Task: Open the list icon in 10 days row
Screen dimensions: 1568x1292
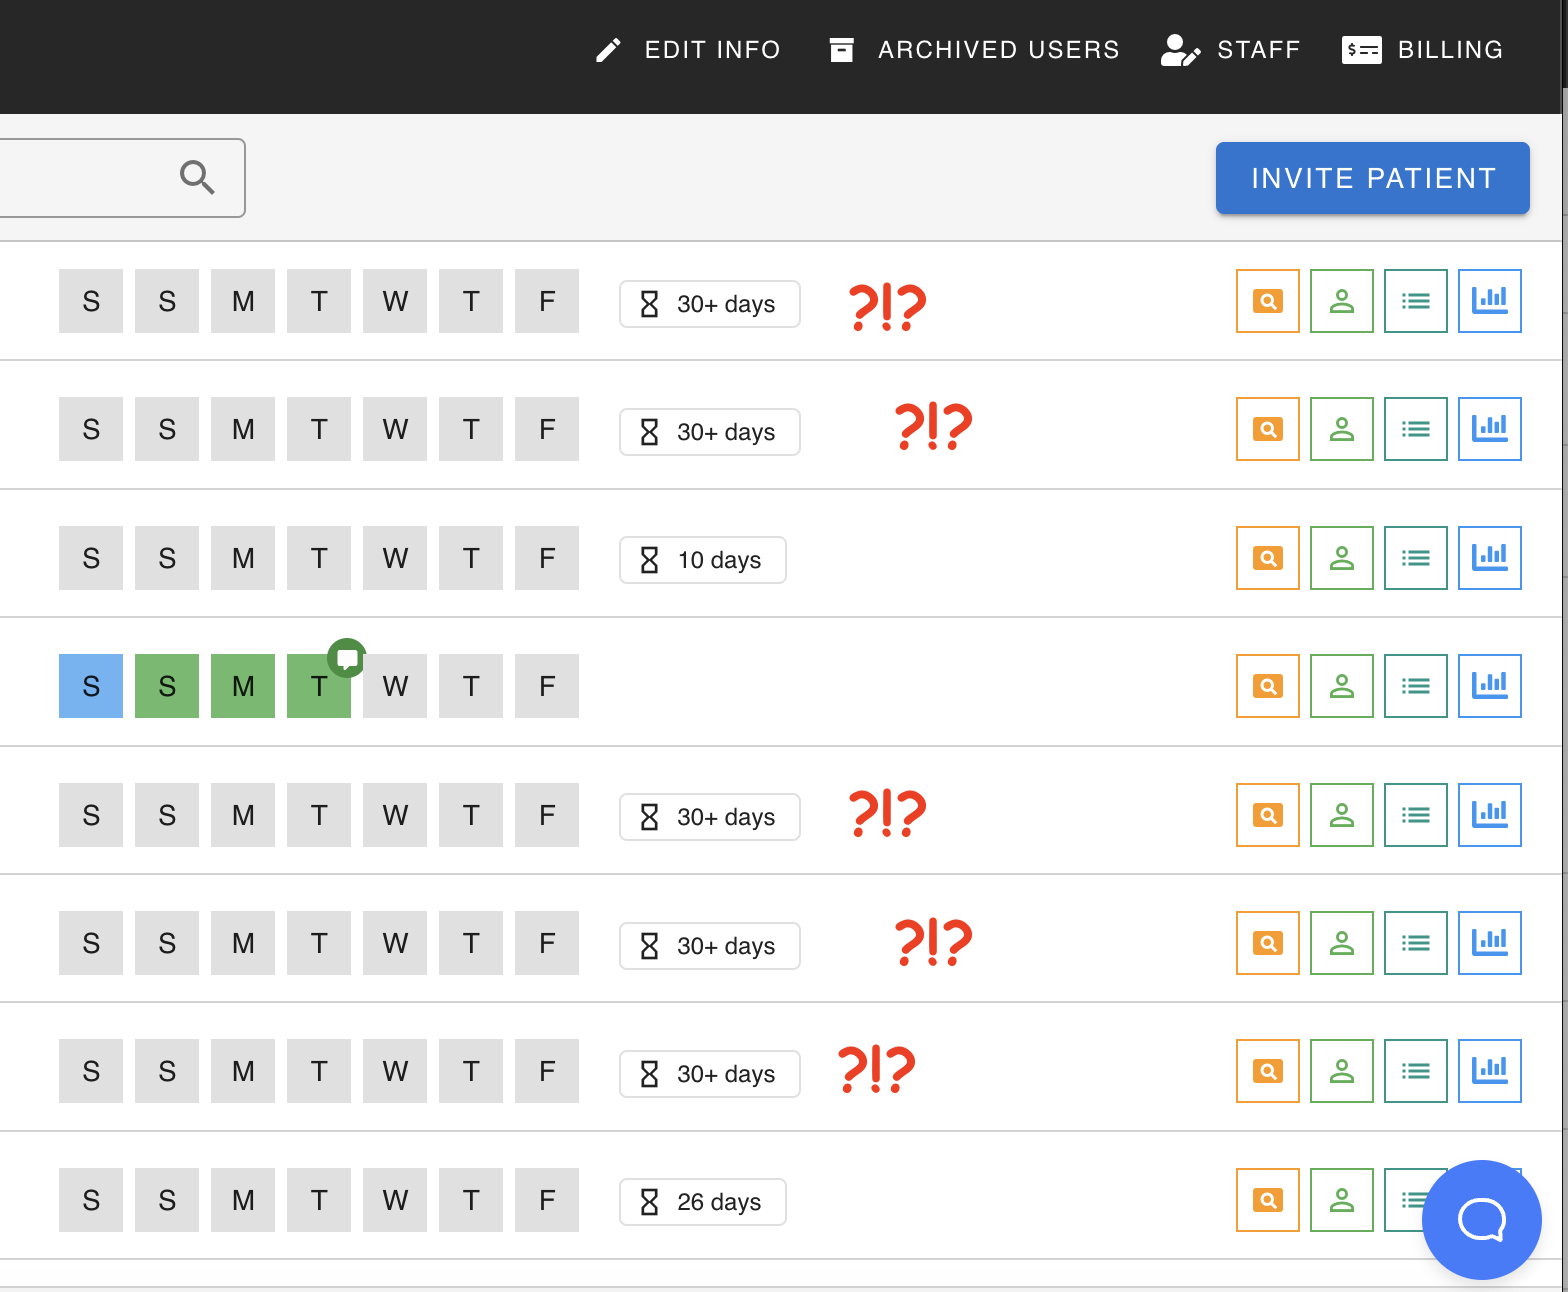Action: pos(1416,558)
